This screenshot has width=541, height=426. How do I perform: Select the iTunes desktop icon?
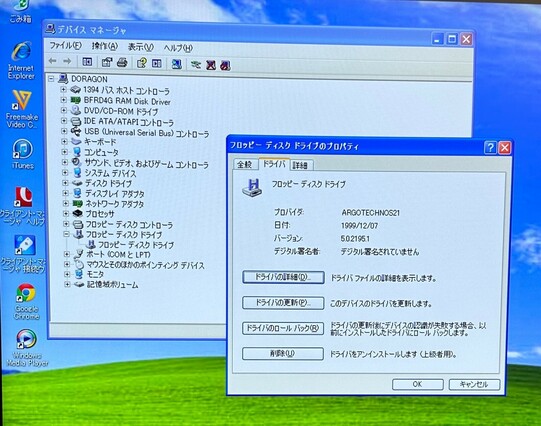click(23, 154)
